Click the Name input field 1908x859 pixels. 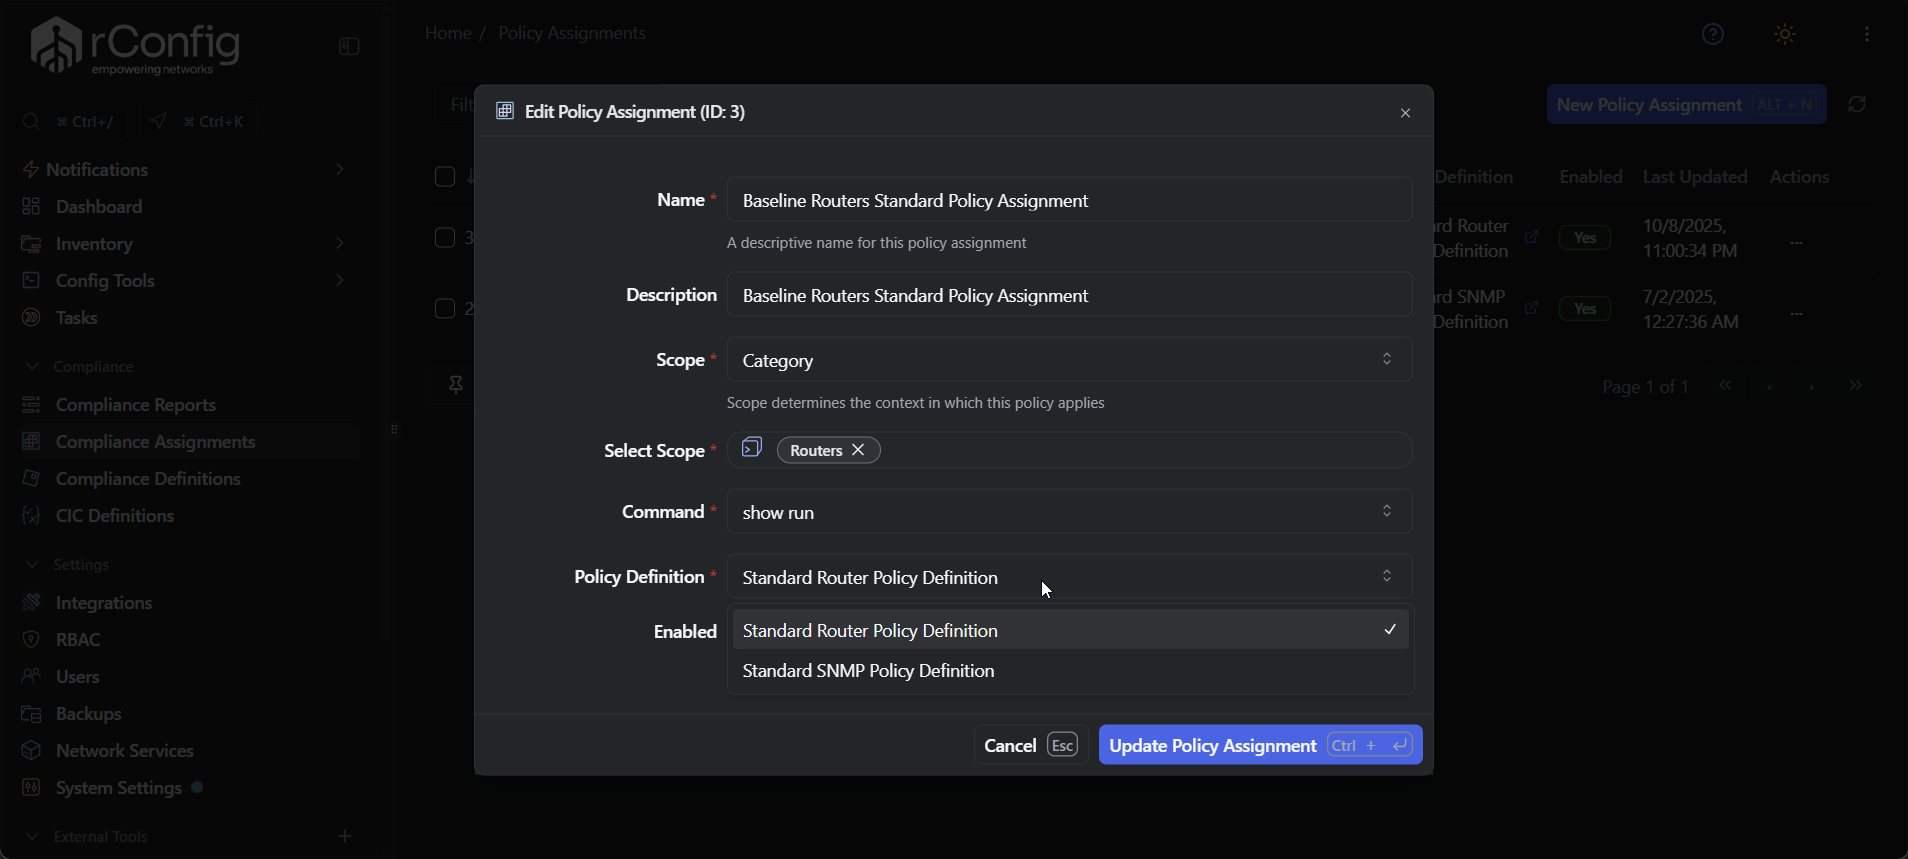pyautogui.click(x=1069, y=200)
